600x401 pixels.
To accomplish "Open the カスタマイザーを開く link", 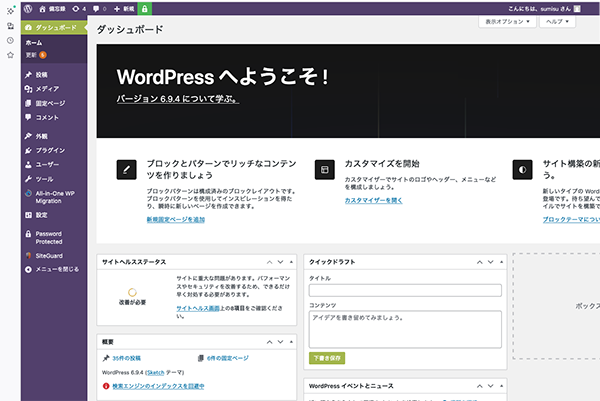I will [373, 200].
